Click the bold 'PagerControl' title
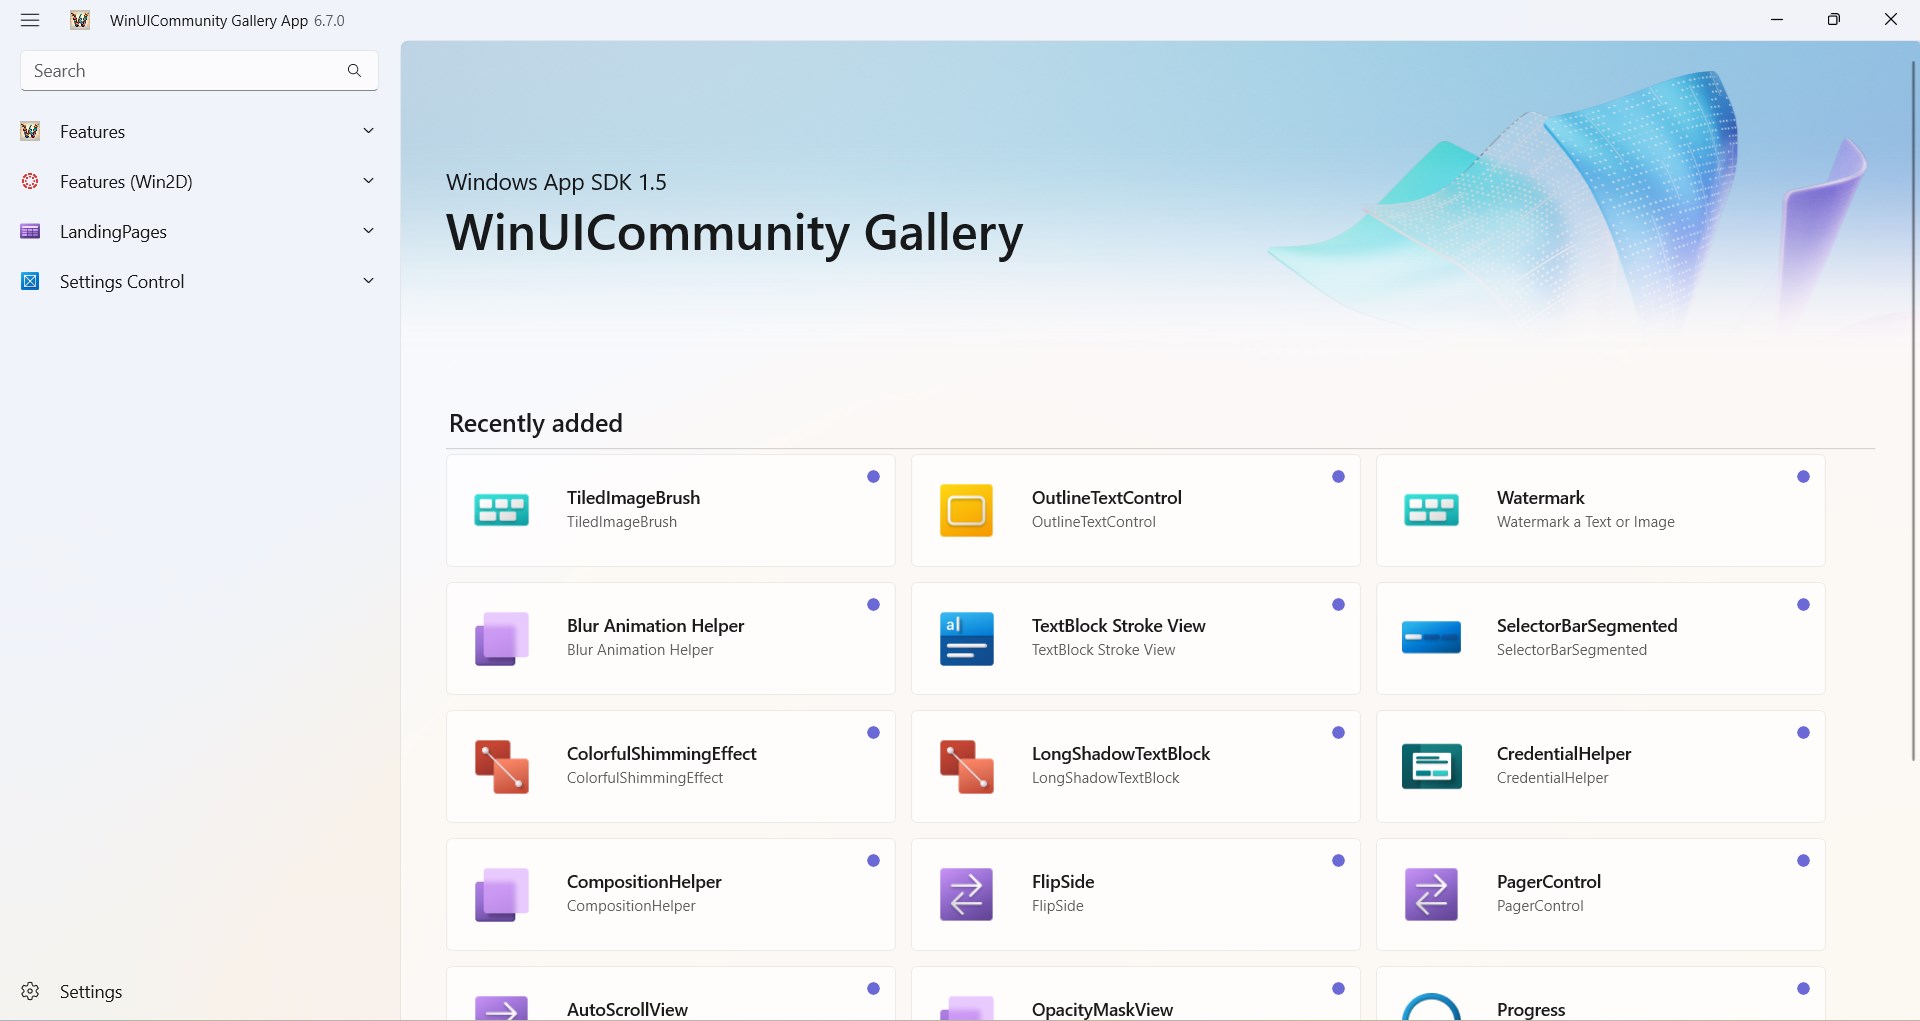Image resolution: width=1920 pixels, height=1021 pixels. click(x=1549, y=882)
